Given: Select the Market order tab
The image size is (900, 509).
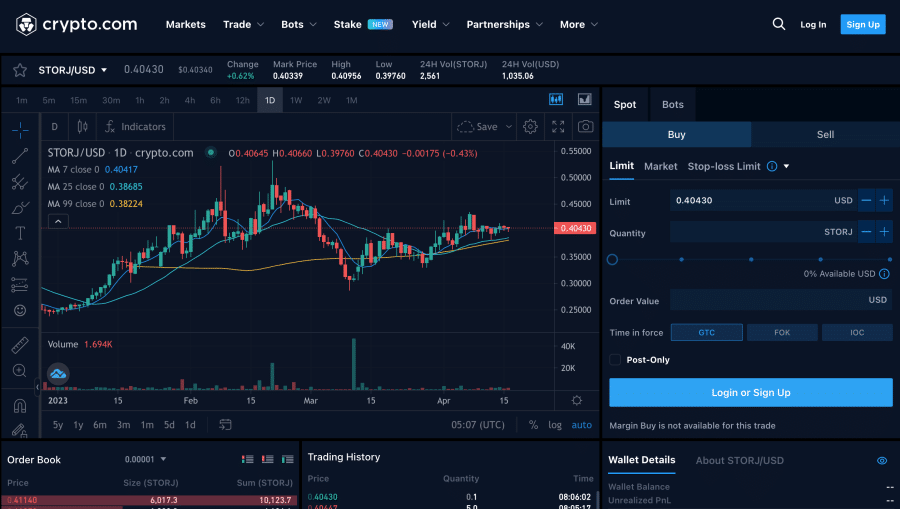Looking at the screenshot, I should point(661,166).
